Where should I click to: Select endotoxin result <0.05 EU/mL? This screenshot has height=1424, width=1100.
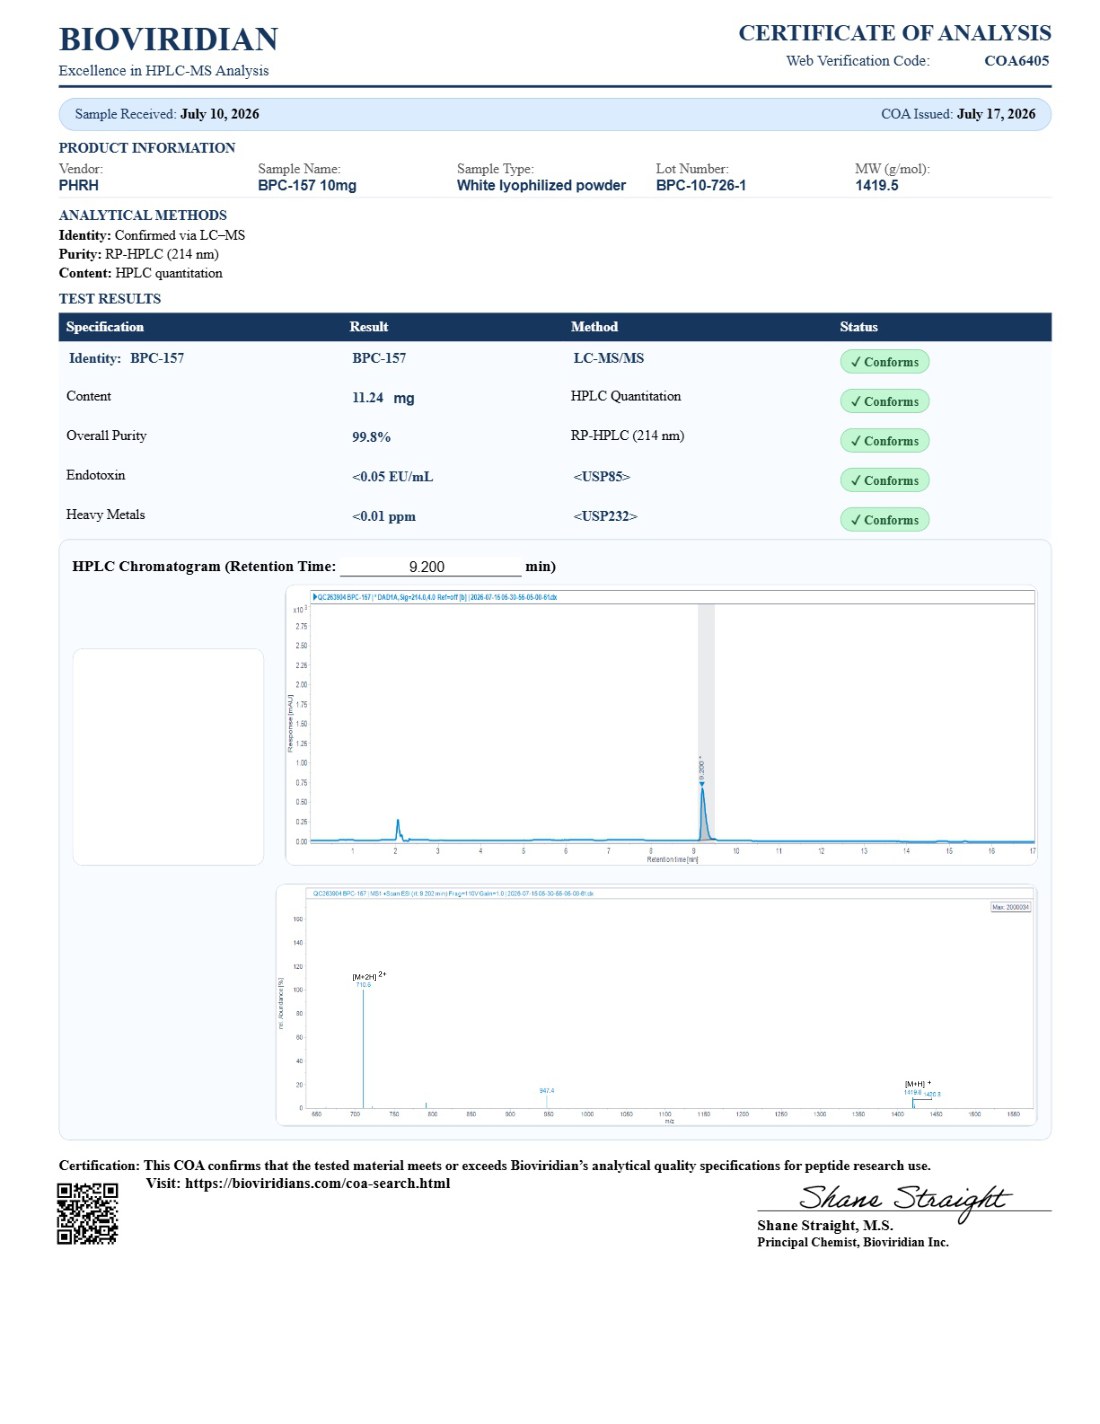[392, 477]
